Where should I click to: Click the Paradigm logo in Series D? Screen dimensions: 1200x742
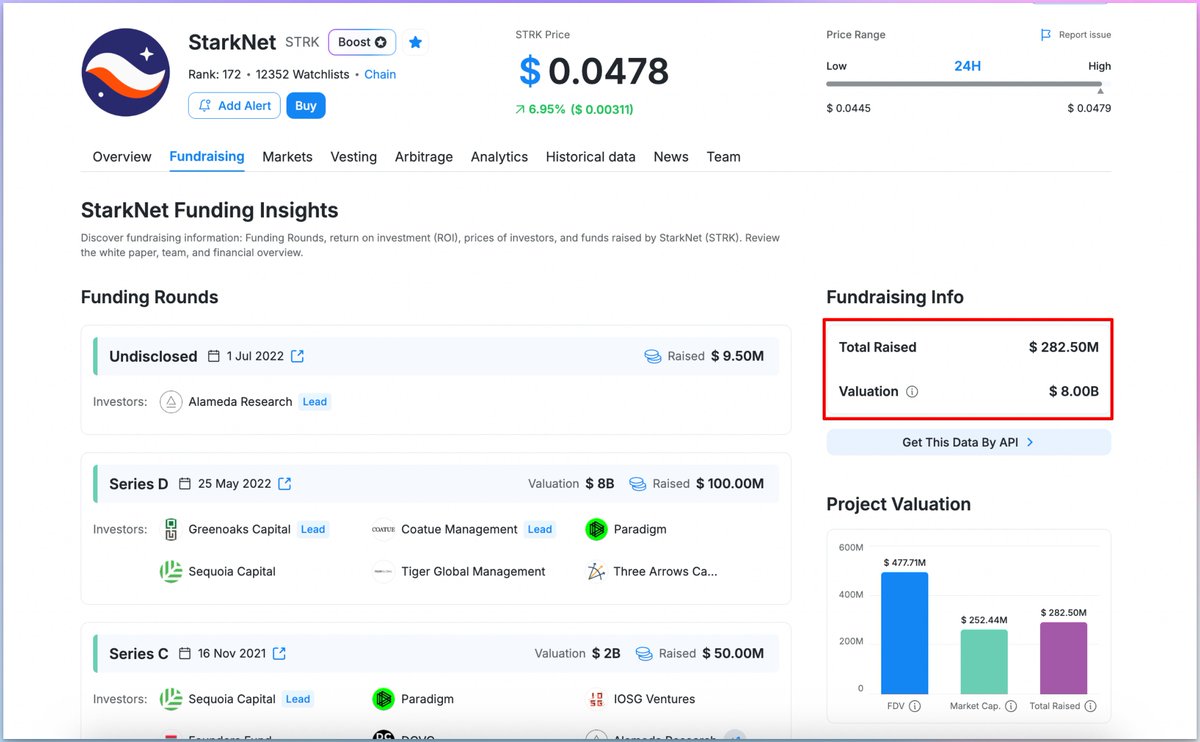597,530
